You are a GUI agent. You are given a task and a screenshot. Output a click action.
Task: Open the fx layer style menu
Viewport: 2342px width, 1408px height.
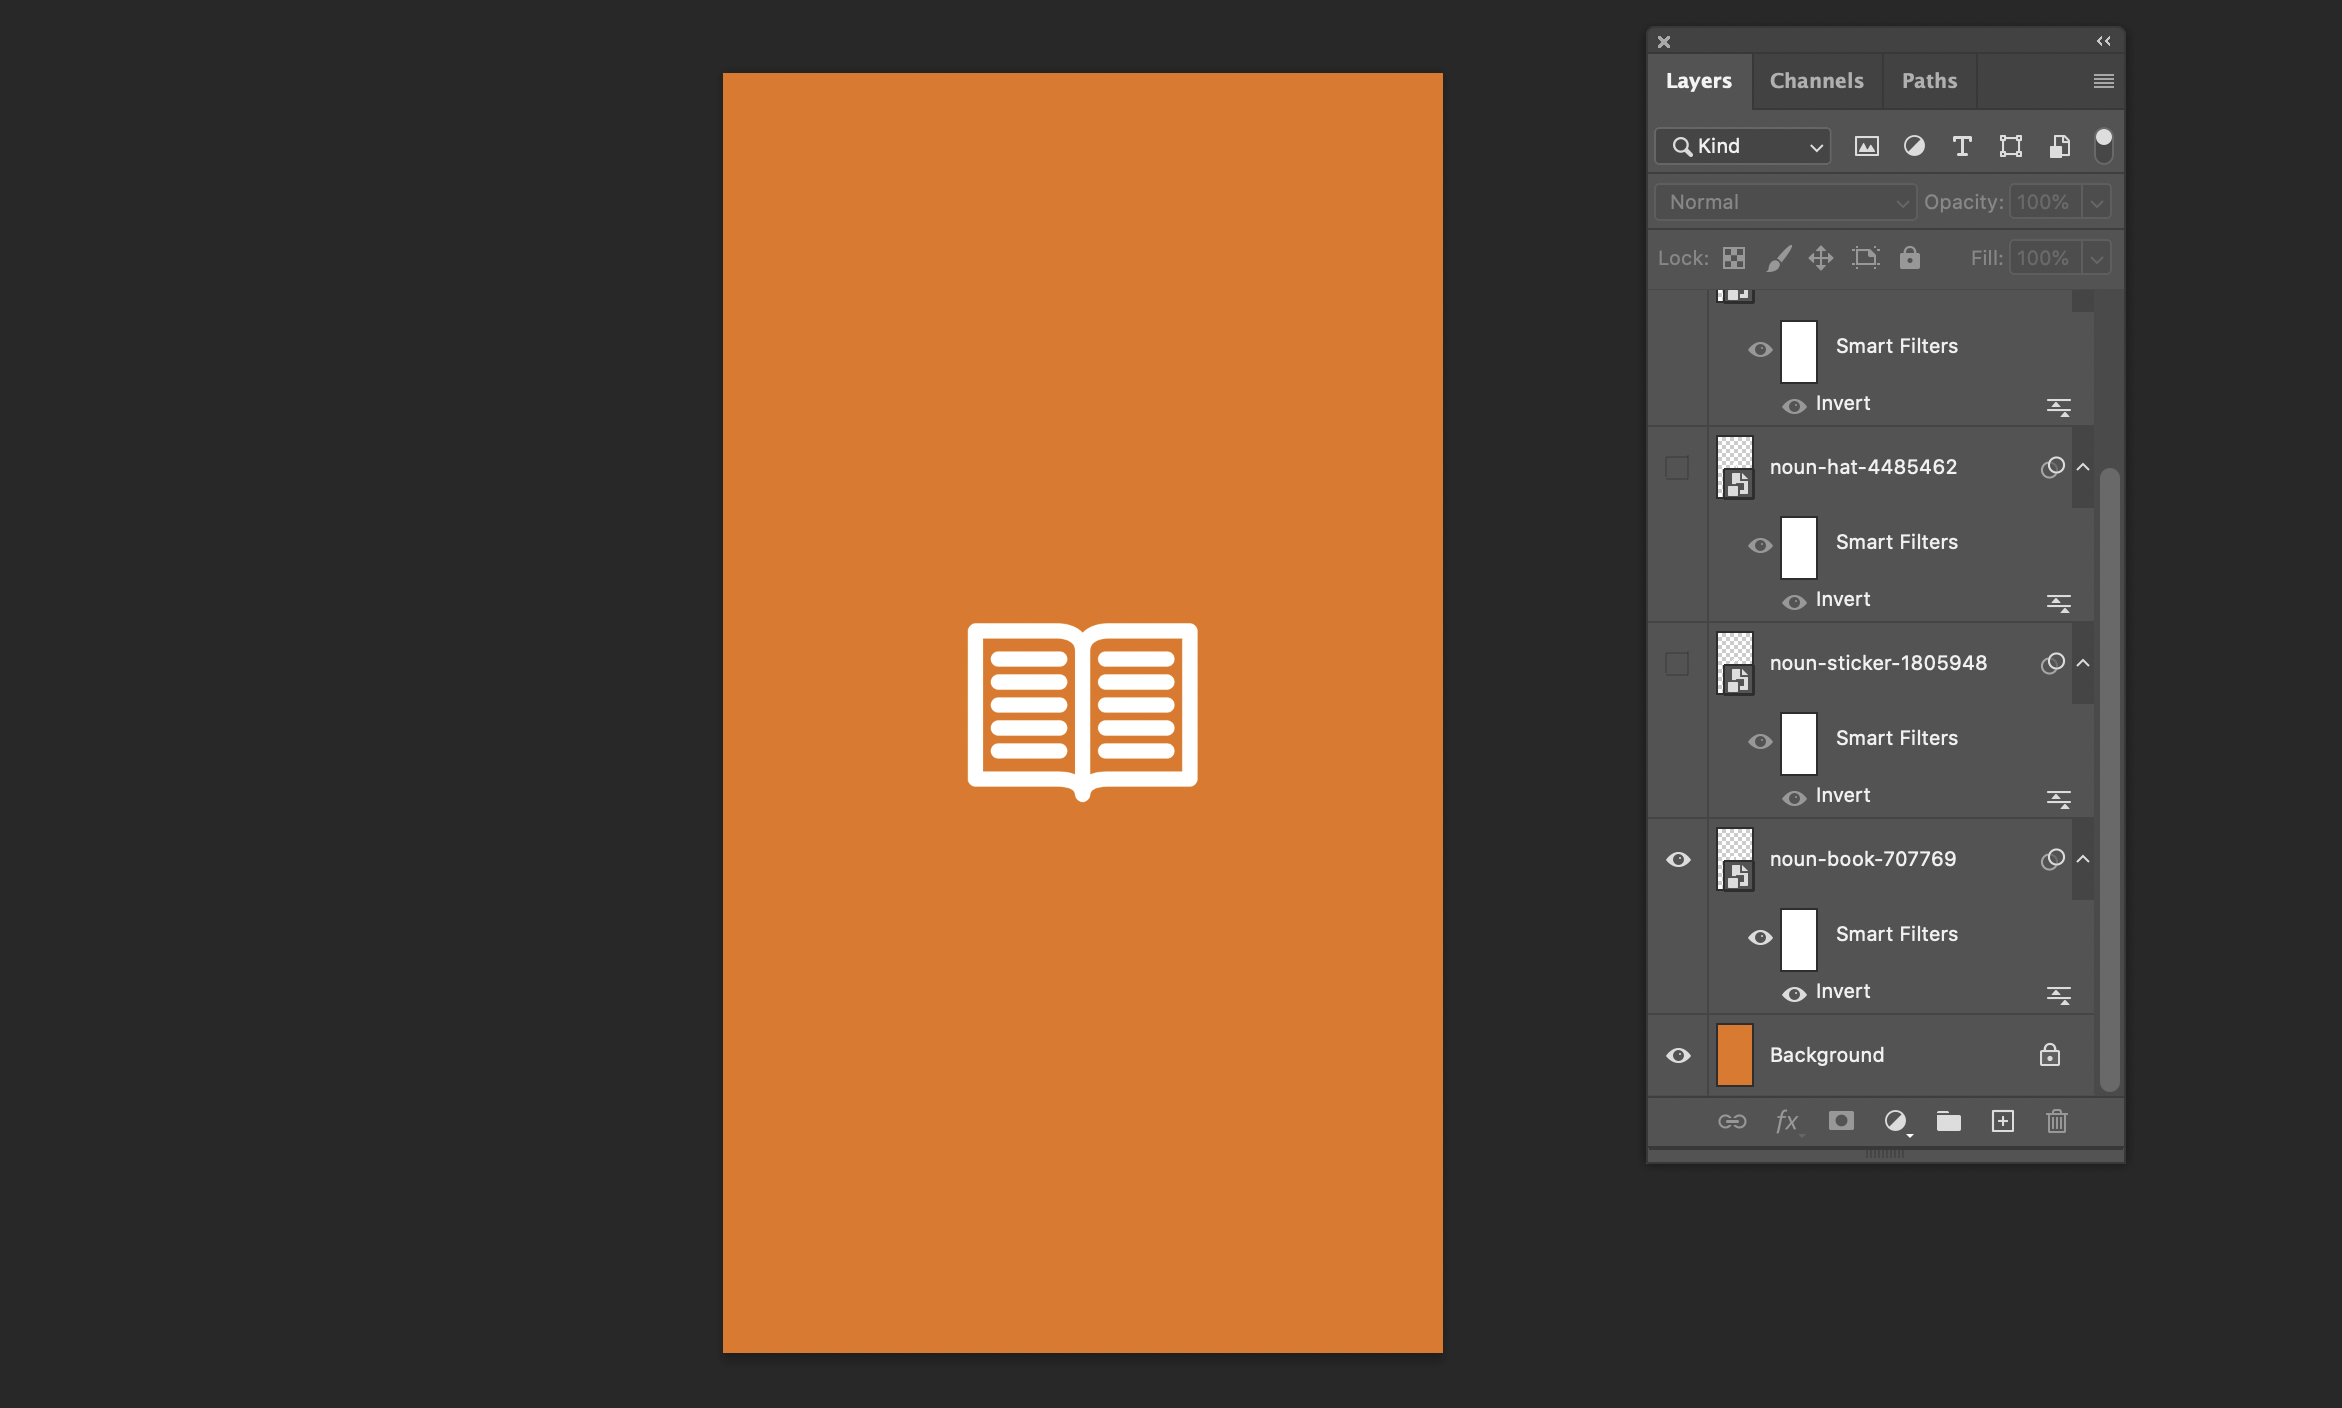click(x=1786, y=1121)
